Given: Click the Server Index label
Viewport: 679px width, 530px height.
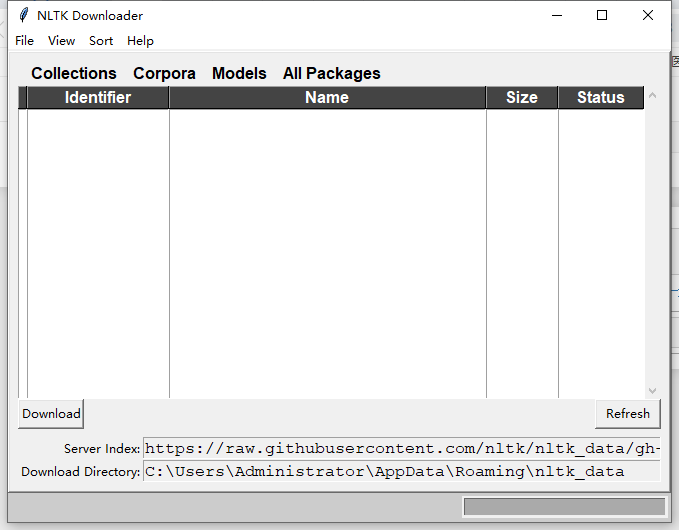Looking at the screenshot, I should pyautogui.click(x=102, y=449).
